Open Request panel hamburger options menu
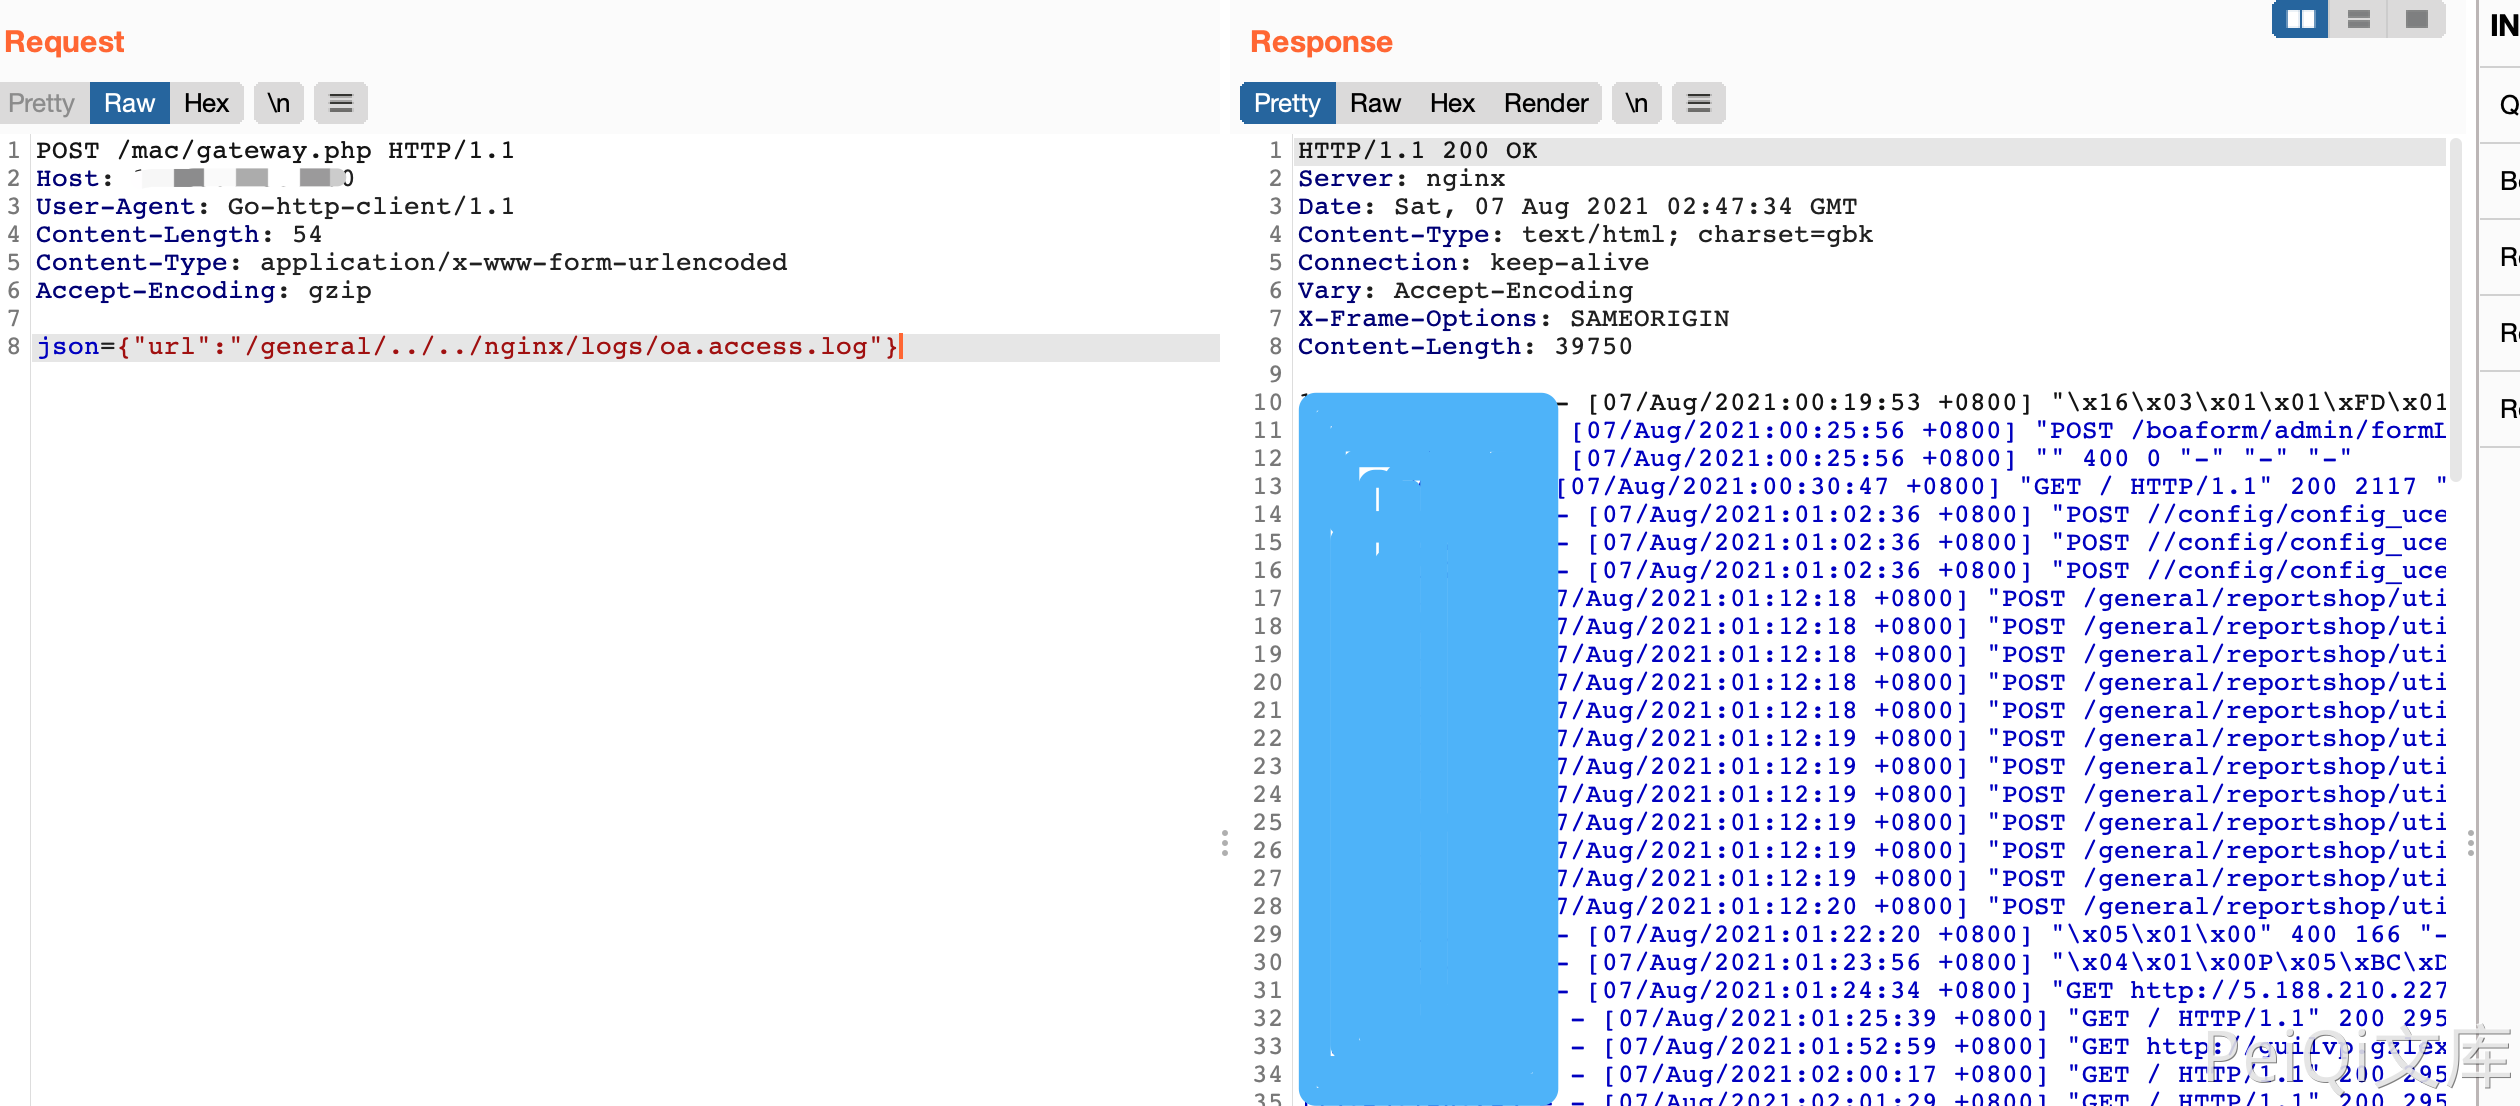Image resolution: width=2520 pixels, height=1106 pixels. pos(341,103)
